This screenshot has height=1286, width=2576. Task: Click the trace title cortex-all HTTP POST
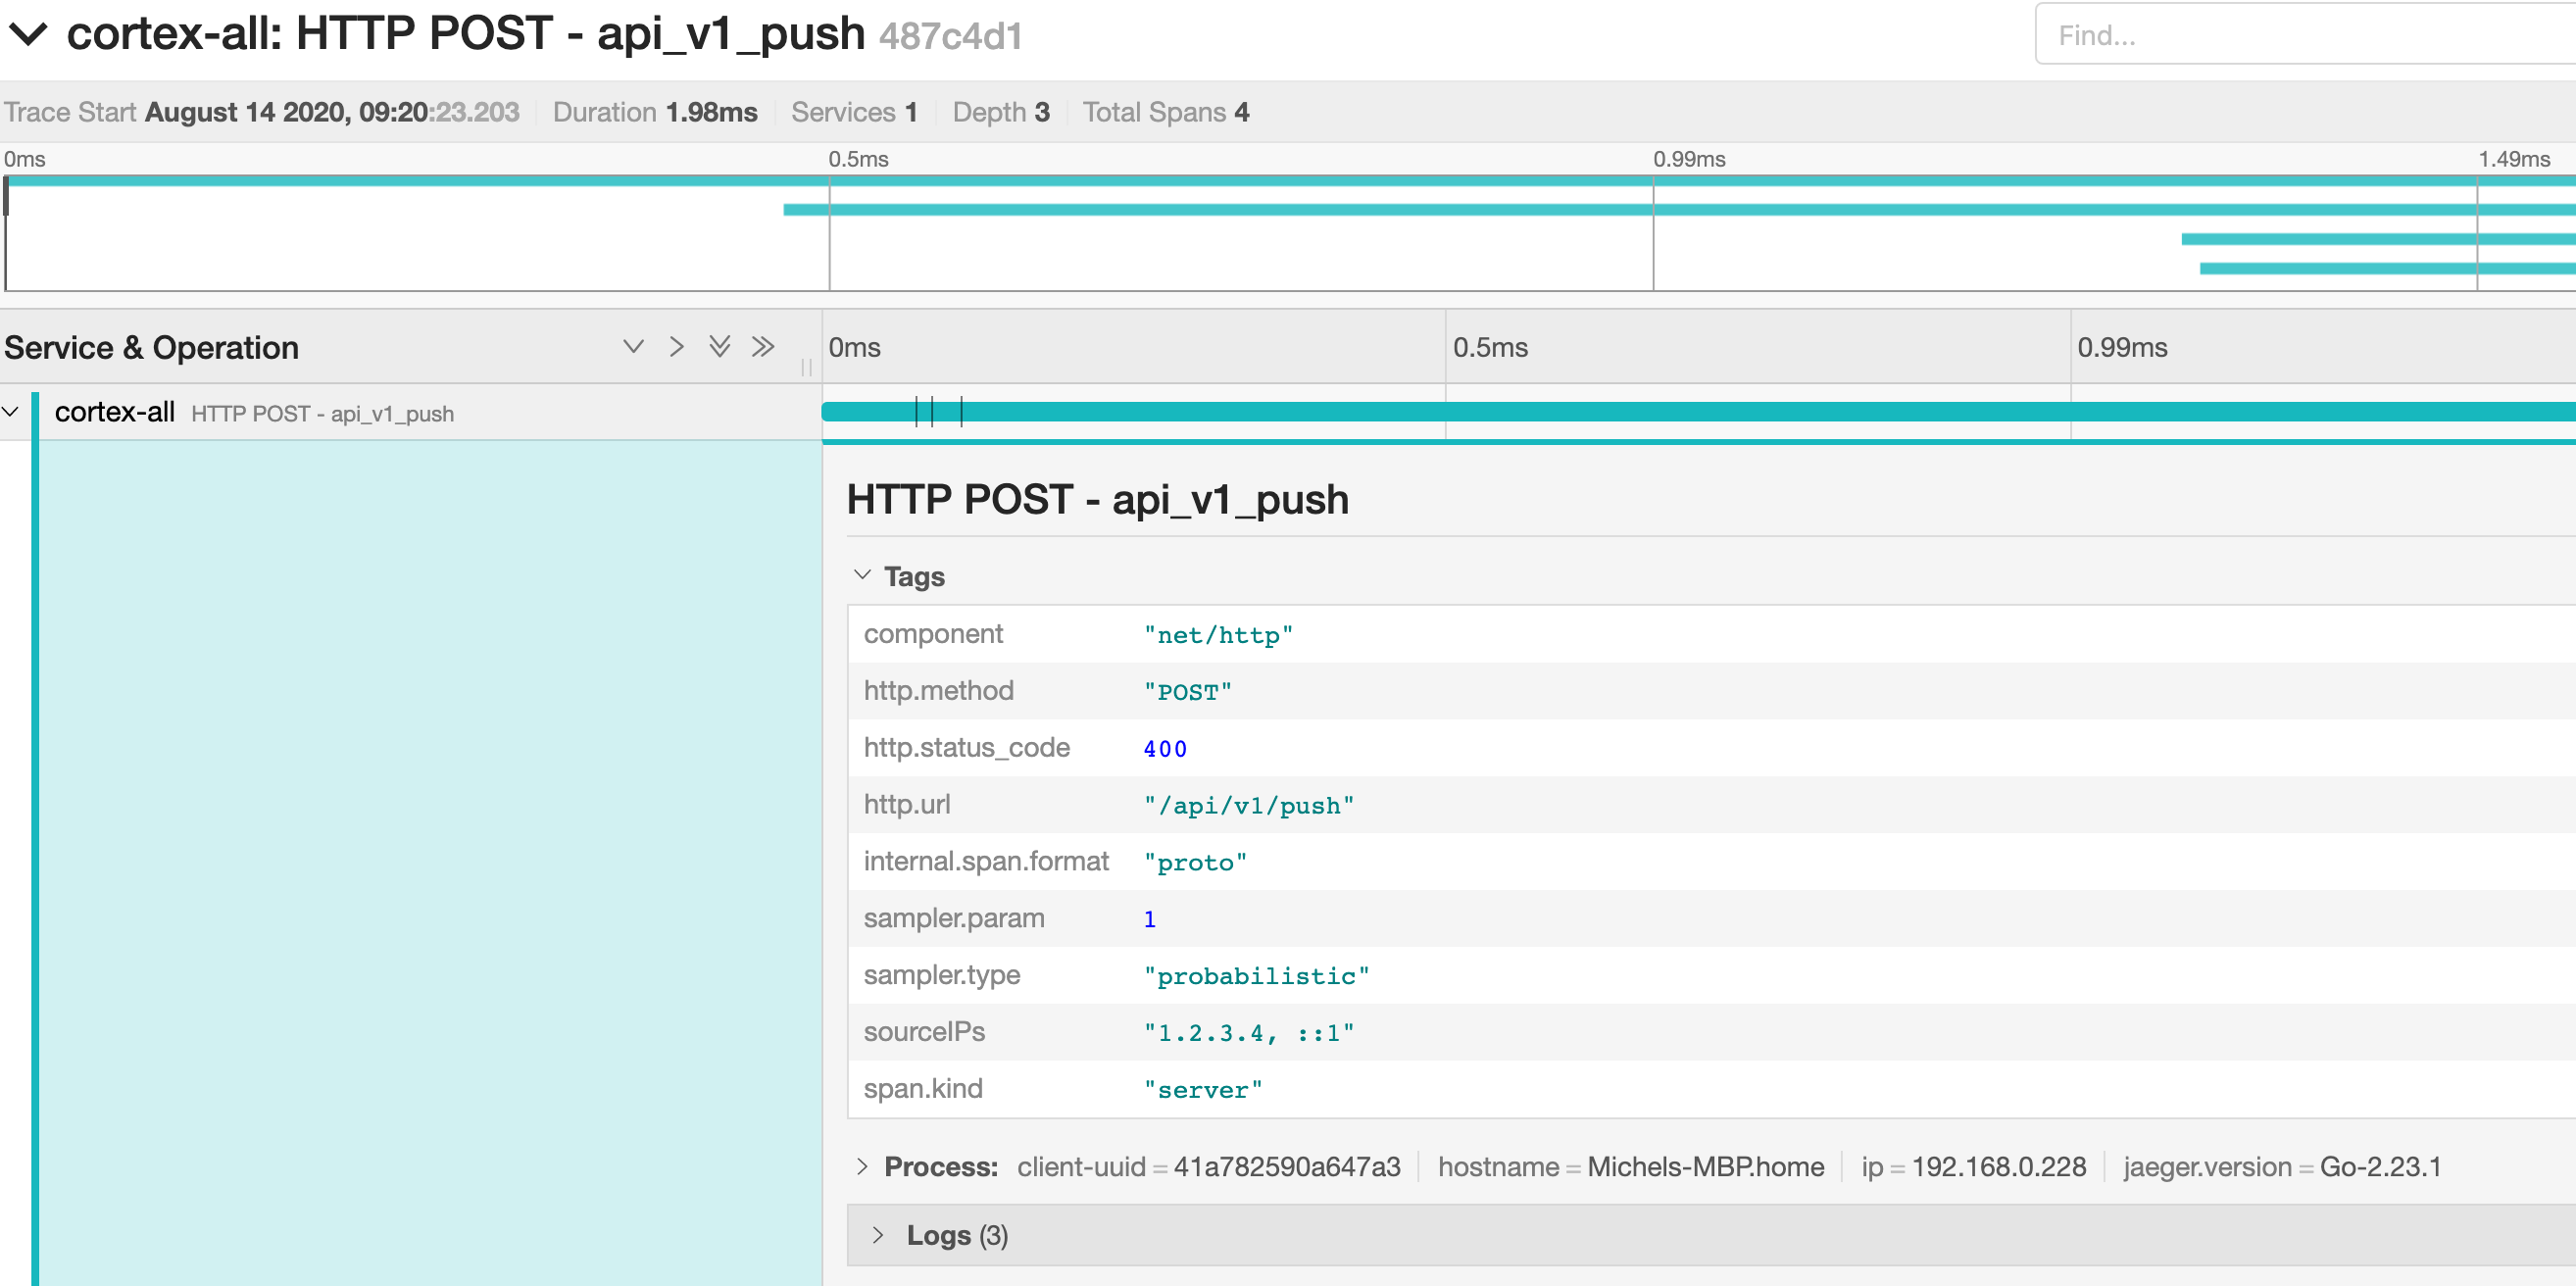click(x=465, y=34)
